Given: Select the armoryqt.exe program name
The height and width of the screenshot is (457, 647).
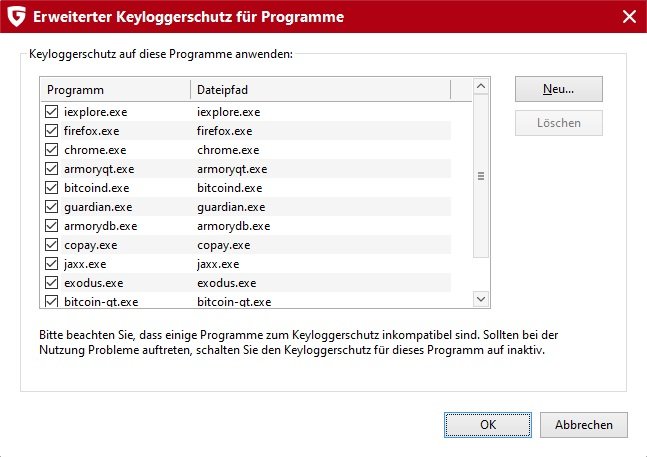Looking at the screenshot, I should [x=99, y=169].
